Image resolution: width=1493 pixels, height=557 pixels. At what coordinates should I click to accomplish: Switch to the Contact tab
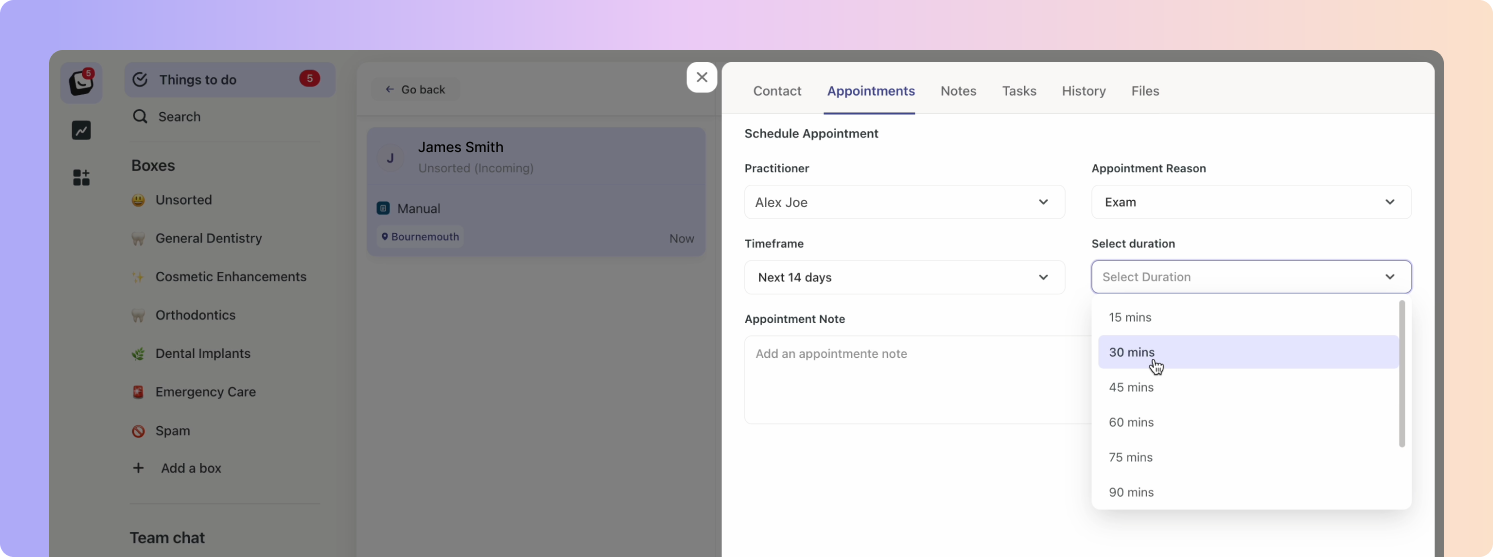click(x=777, y=91)
